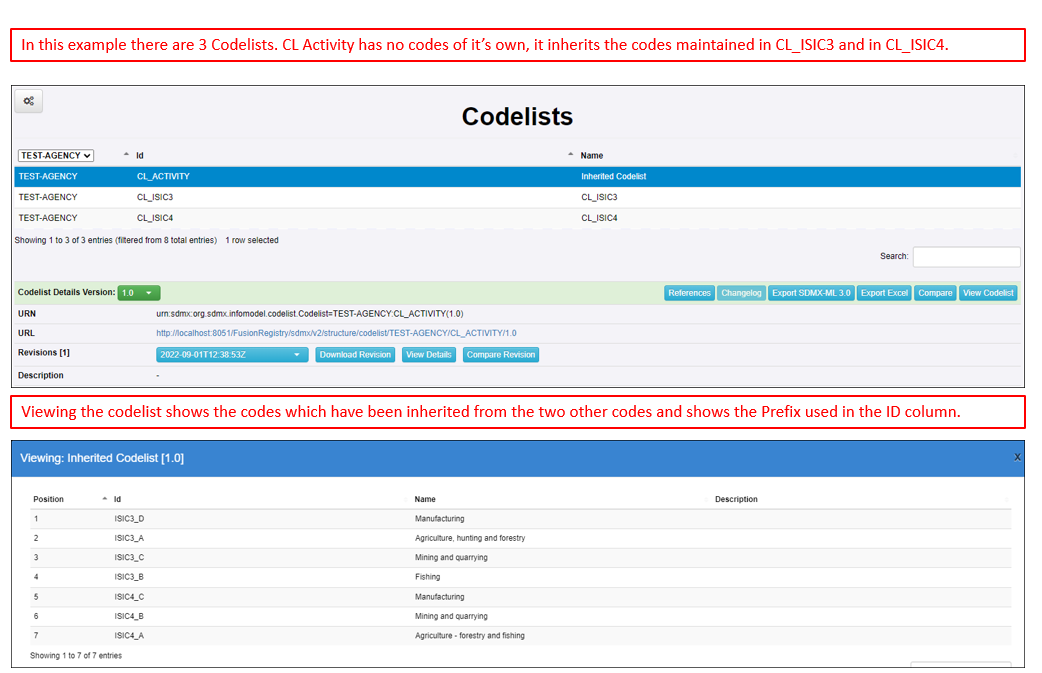Open the settings cog icon top left
1042x673 pixels.
28,100
